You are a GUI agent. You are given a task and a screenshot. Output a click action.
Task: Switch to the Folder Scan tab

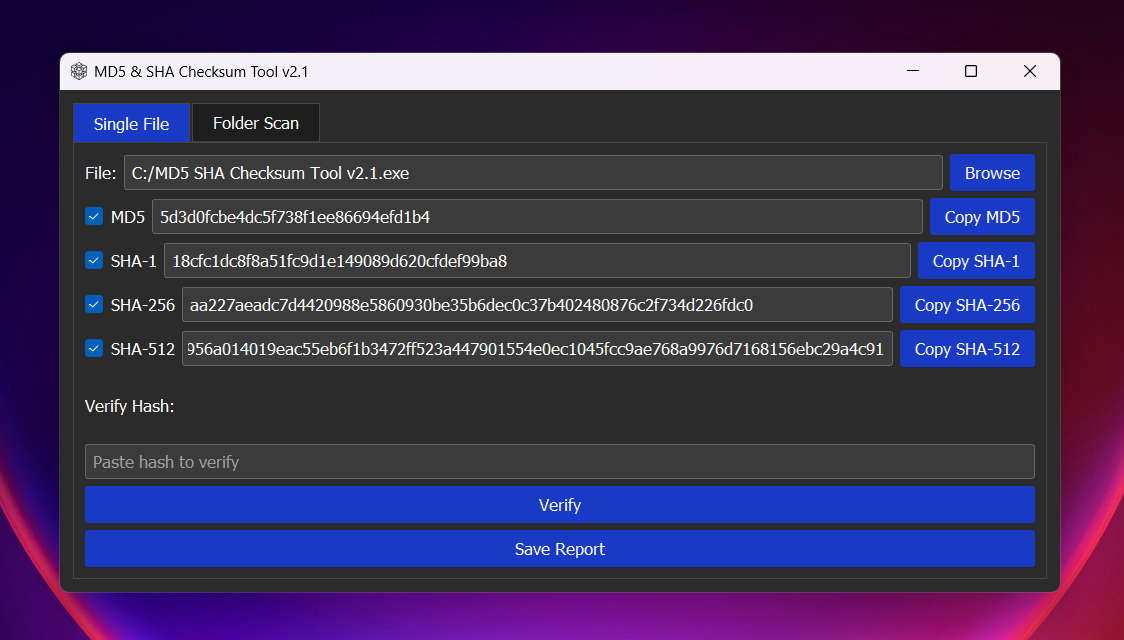(256, 124)
